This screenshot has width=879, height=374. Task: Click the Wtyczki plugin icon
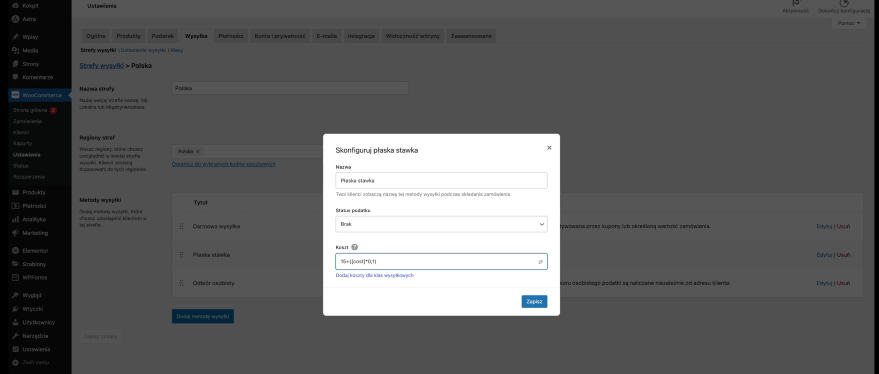[16, 309]
